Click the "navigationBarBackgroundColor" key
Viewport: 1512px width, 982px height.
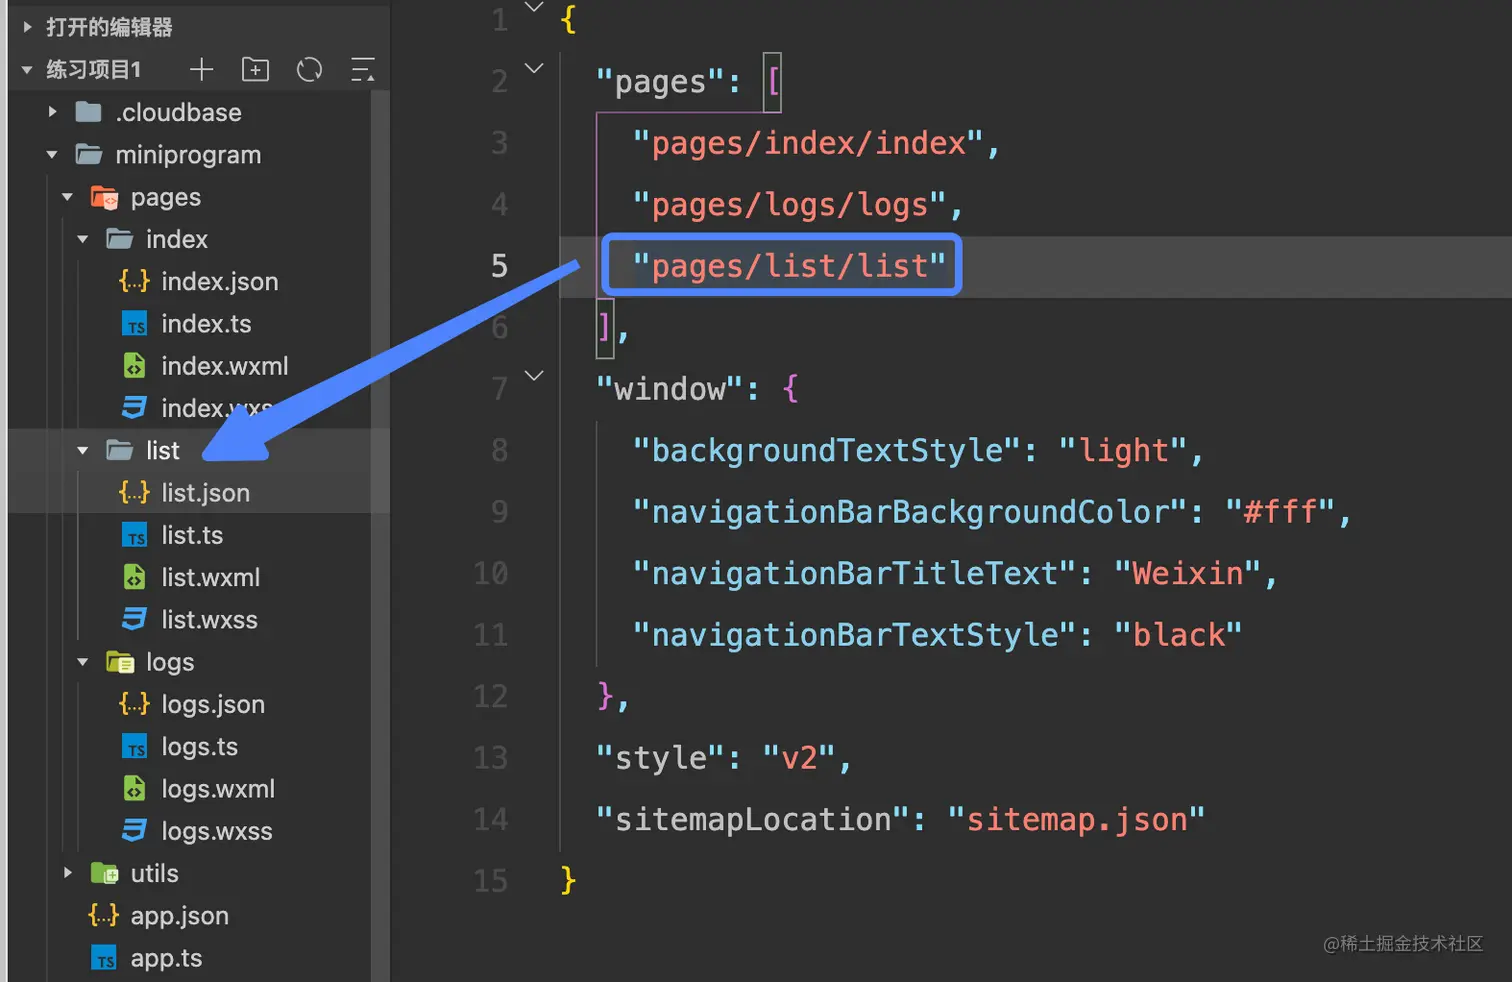tap(911, 512)
